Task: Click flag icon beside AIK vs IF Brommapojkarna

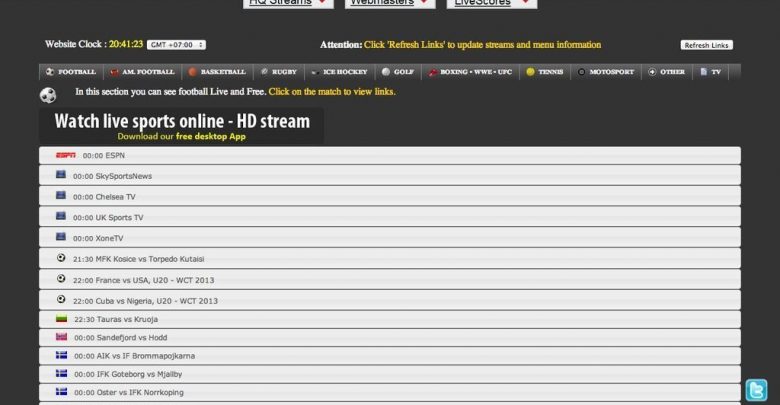Action: [x=61, y=355]
